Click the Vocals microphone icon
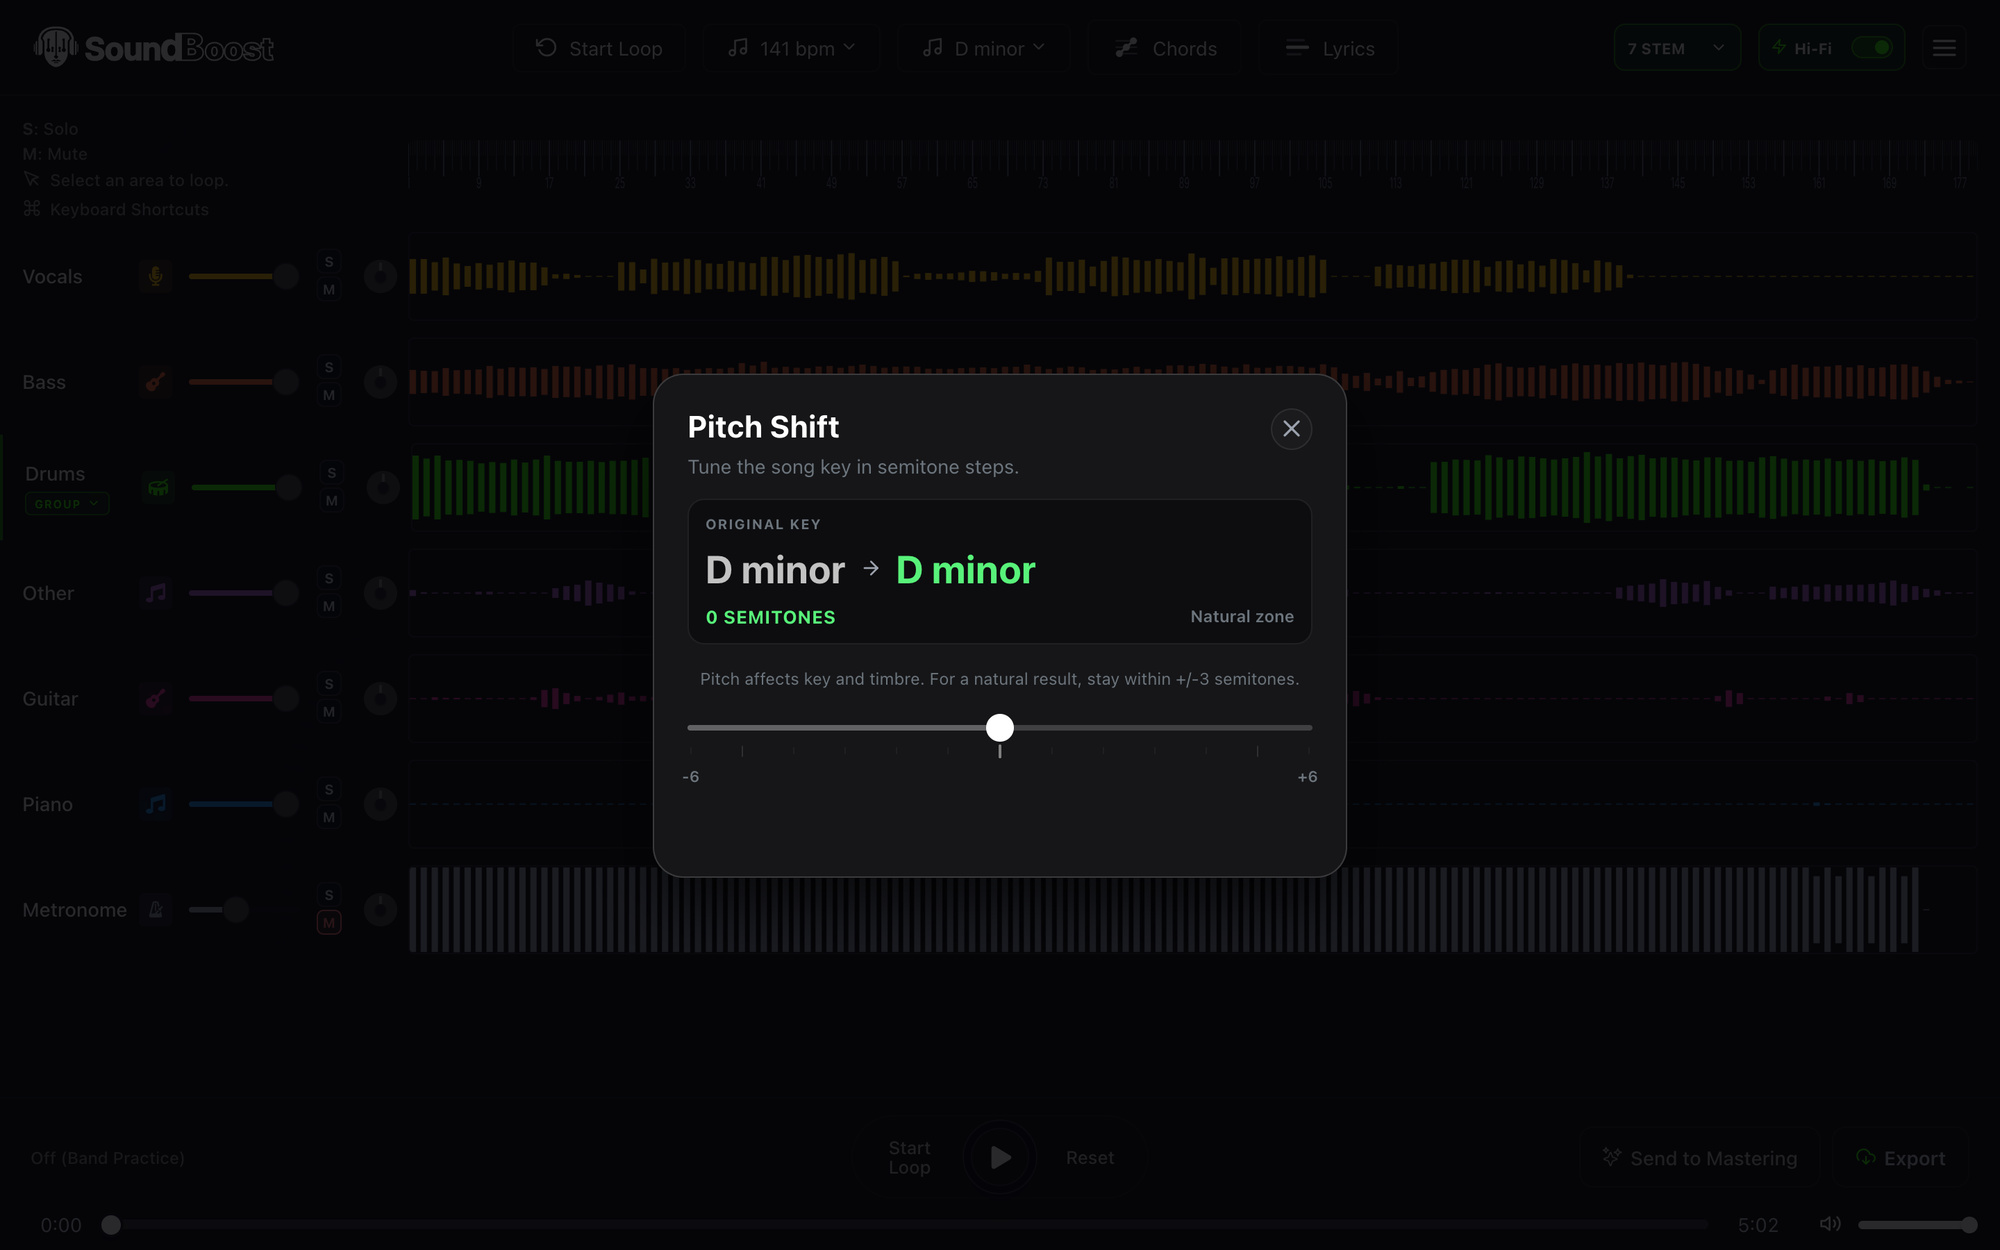This screenshot has height=1250, width=2000. [156, 276]
